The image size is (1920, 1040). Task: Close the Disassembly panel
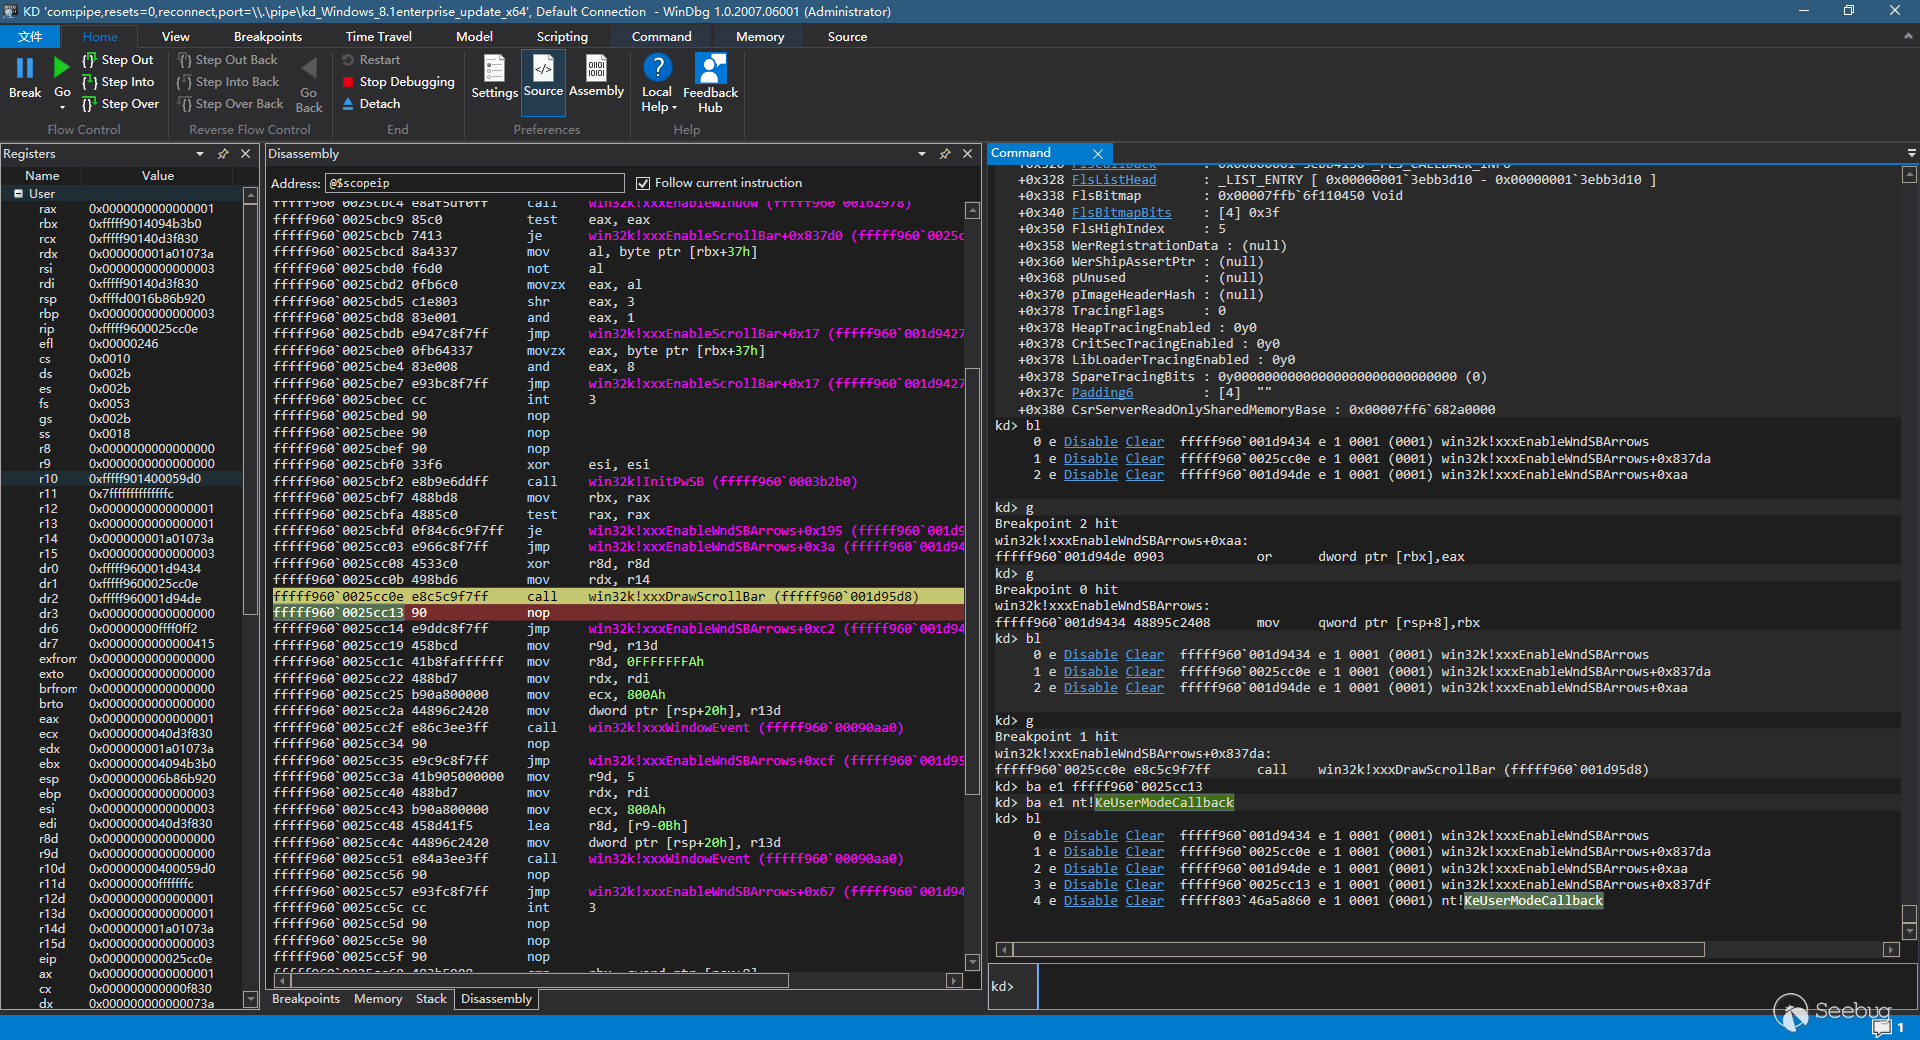pos(967,154)
